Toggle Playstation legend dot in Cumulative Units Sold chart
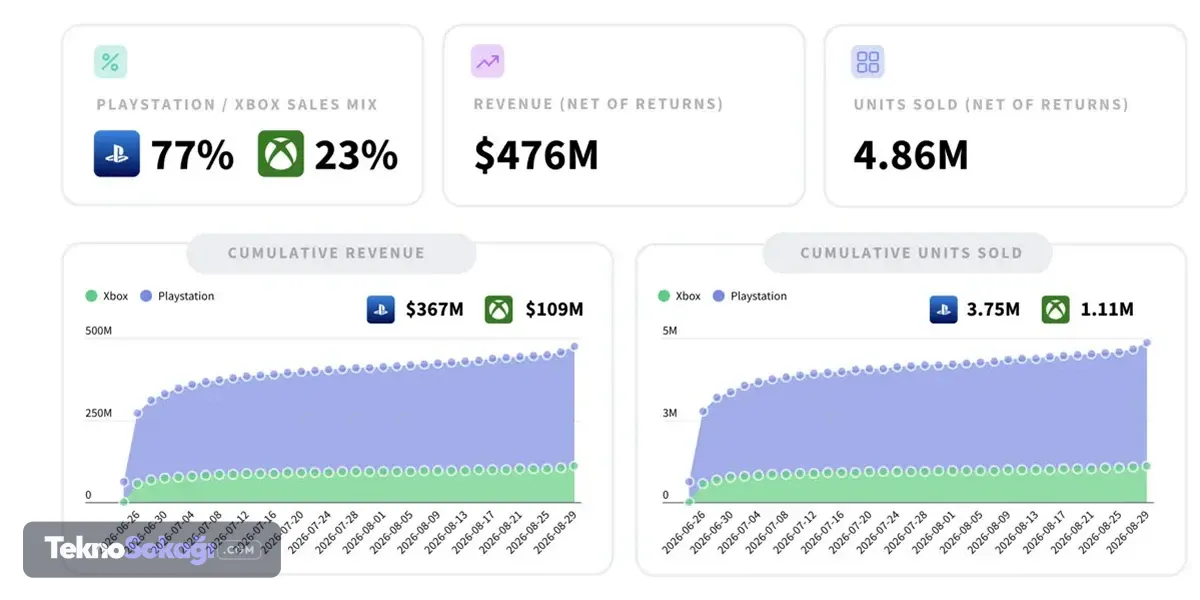The height and width of the screenshot is (600, 1200). 718,296
